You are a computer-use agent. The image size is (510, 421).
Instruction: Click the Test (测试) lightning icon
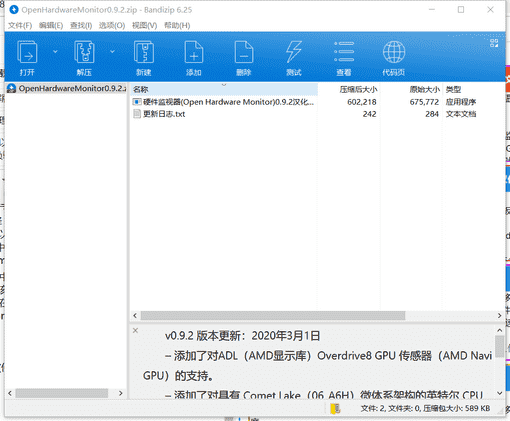pyautogui.click(x=294, y=52)
